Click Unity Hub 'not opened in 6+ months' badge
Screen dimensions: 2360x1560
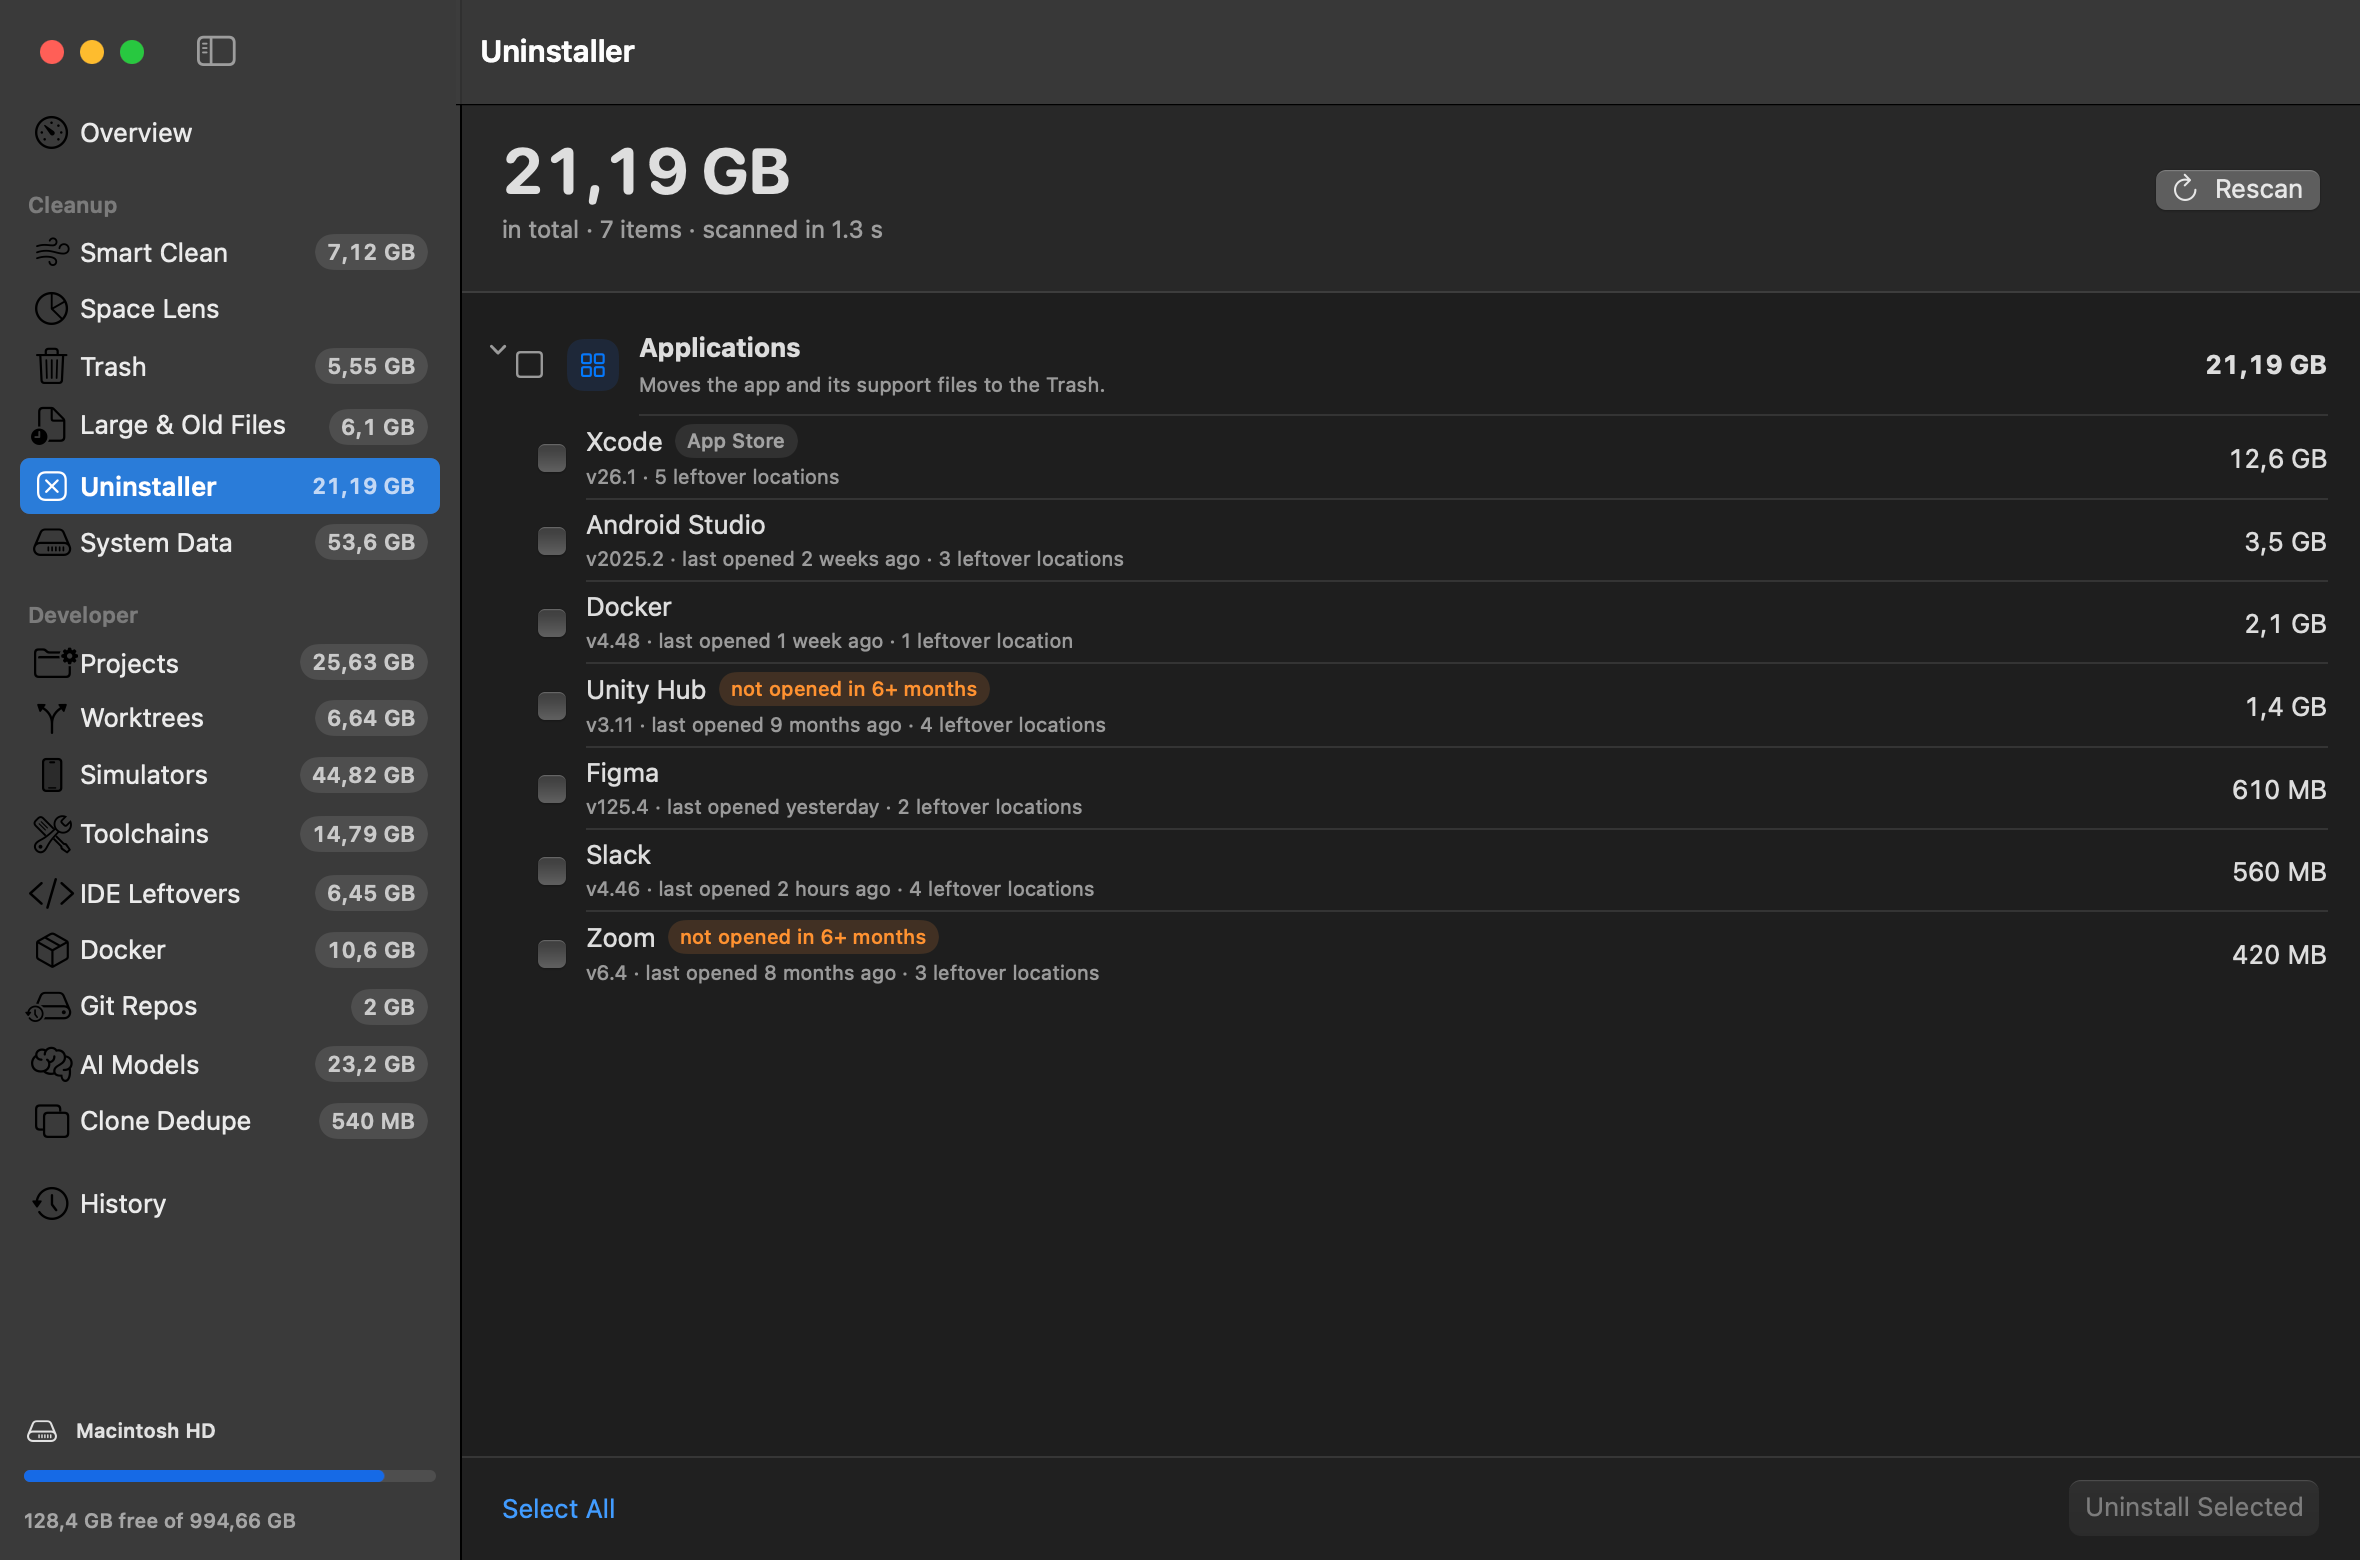(854, 689)
